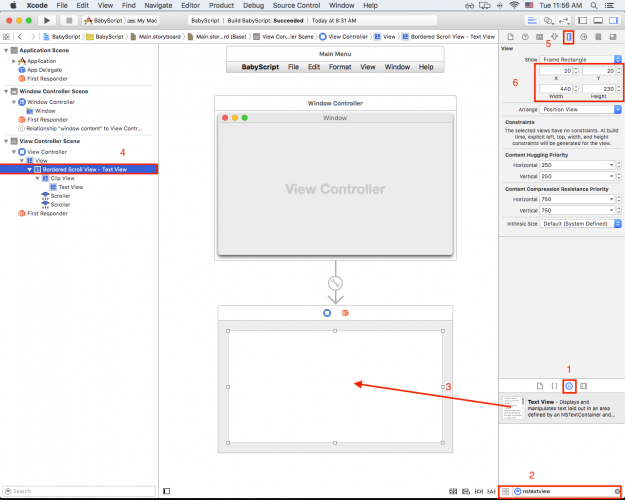Show the Object library
Image resolution: width=625 pixels, height=500 pixels.
coord(569,386)
